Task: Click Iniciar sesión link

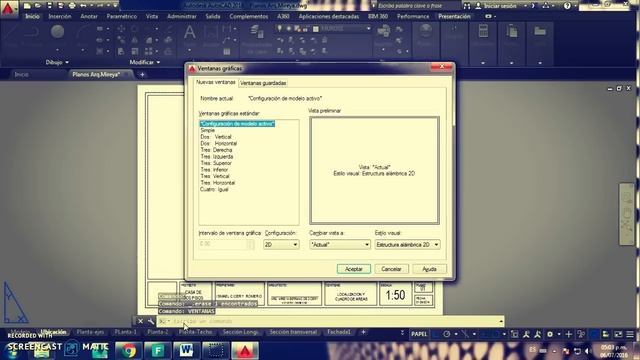Action: (500, 6)
